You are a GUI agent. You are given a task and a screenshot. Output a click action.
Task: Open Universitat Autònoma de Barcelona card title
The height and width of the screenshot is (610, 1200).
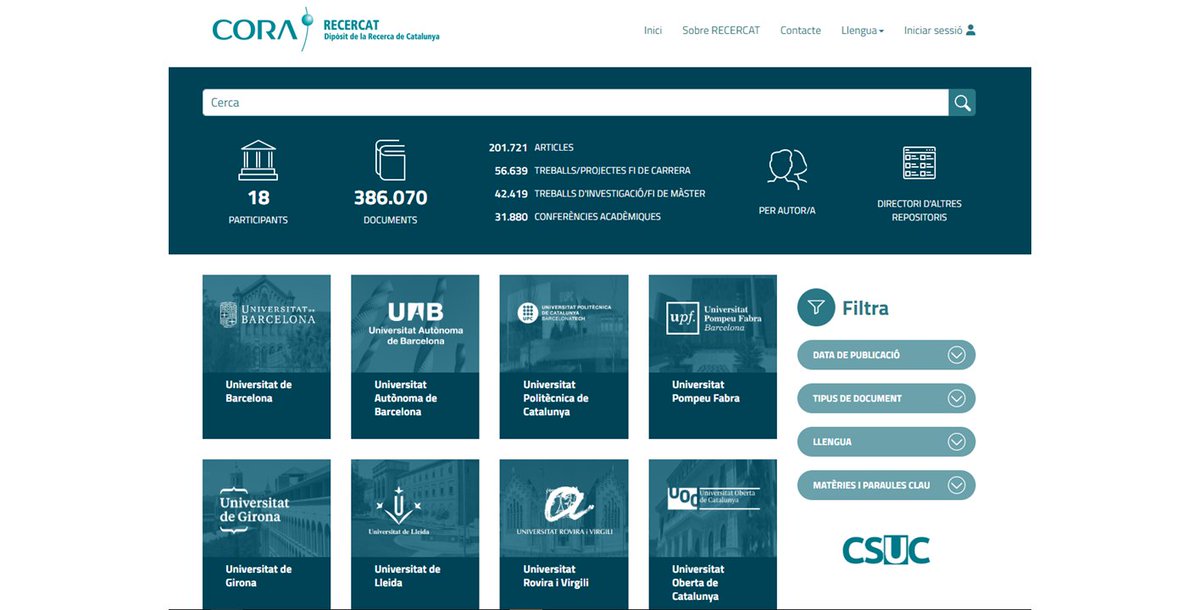coord(406,398)
